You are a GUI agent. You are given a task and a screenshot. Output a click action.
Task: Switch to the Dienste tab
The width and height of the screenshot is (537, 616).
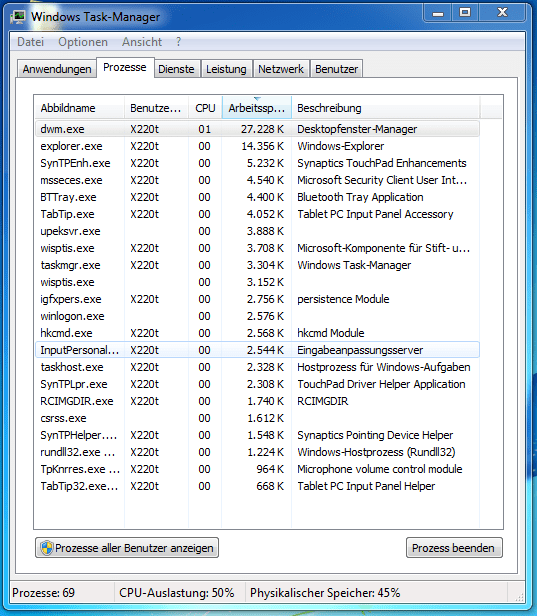tap(176, 69)
